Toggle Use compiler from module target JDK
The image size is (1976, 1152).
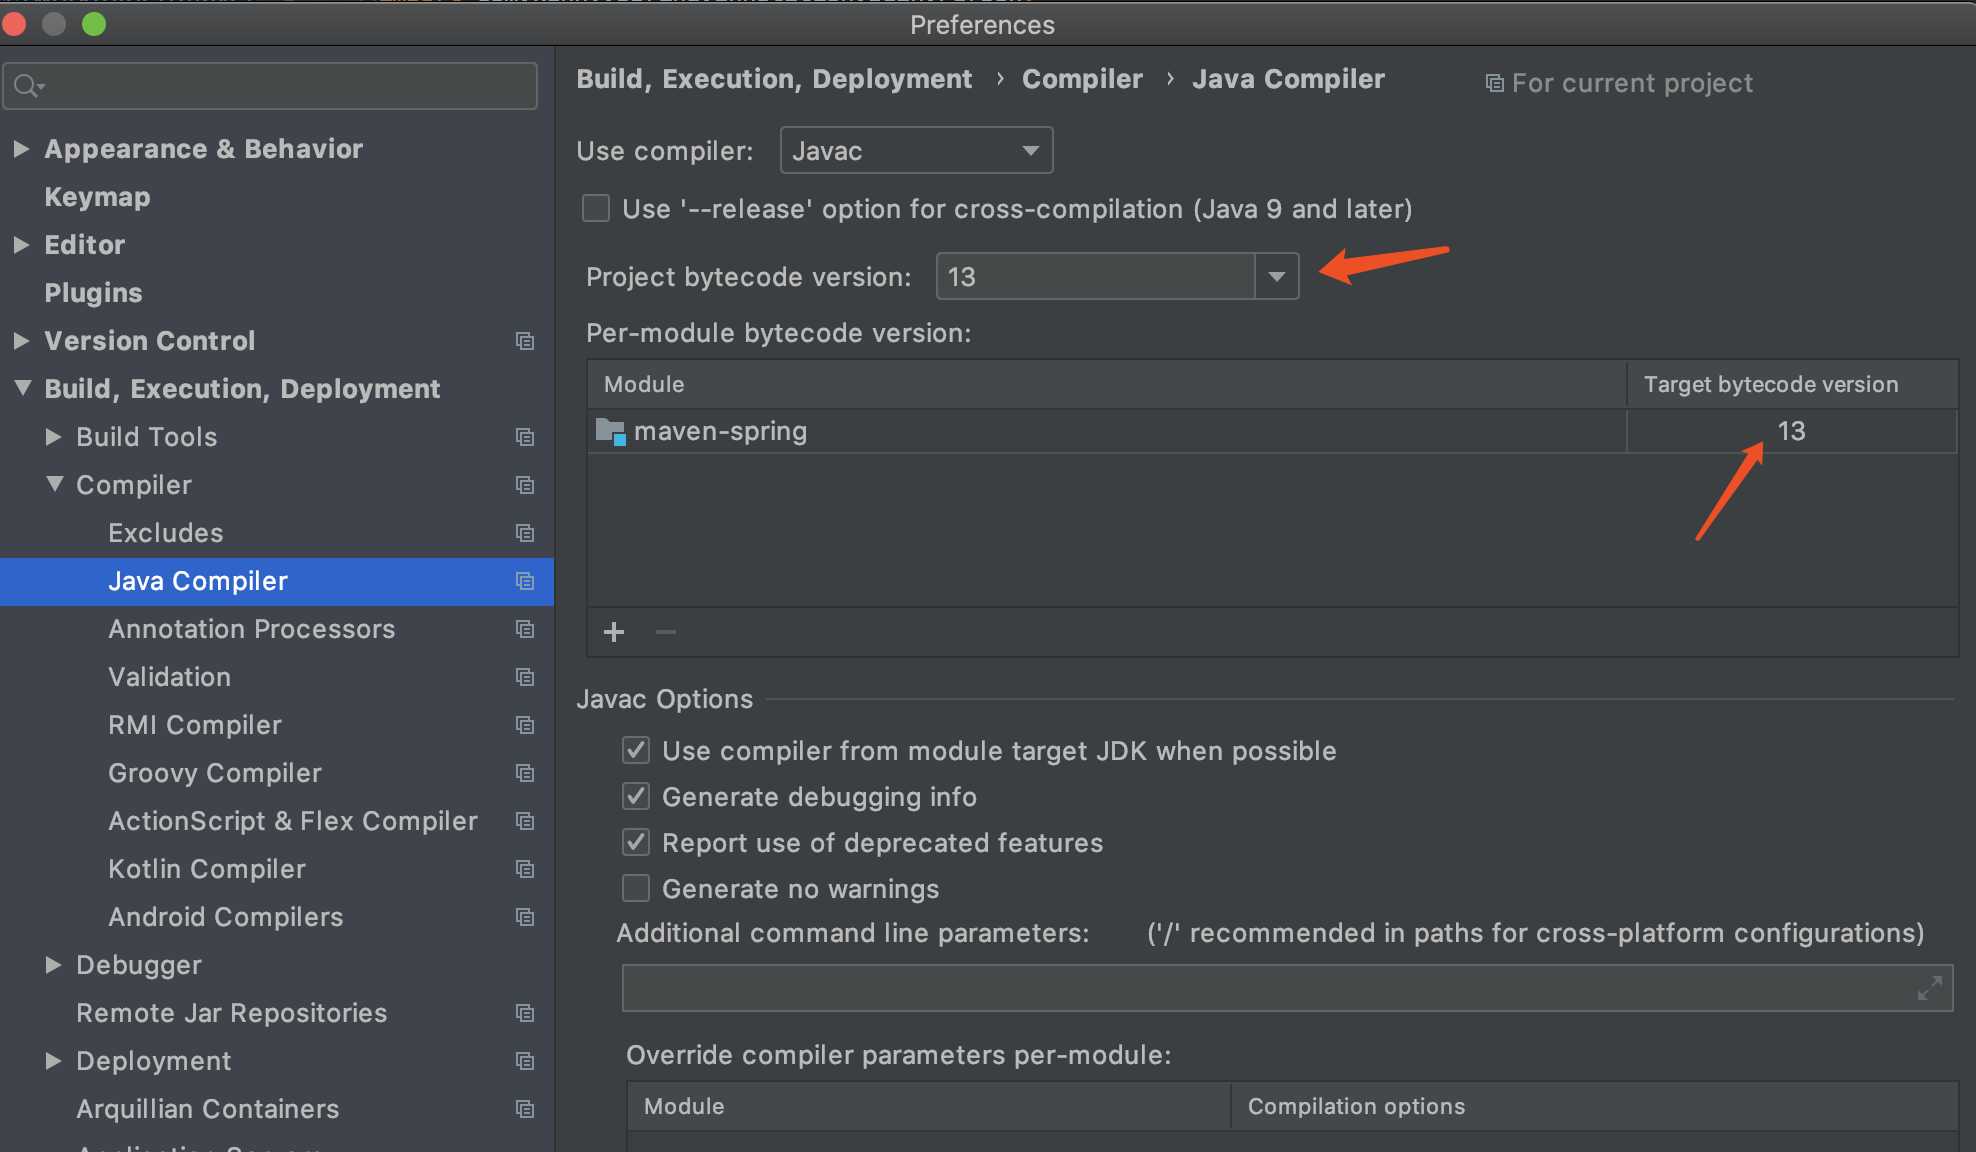636,750
